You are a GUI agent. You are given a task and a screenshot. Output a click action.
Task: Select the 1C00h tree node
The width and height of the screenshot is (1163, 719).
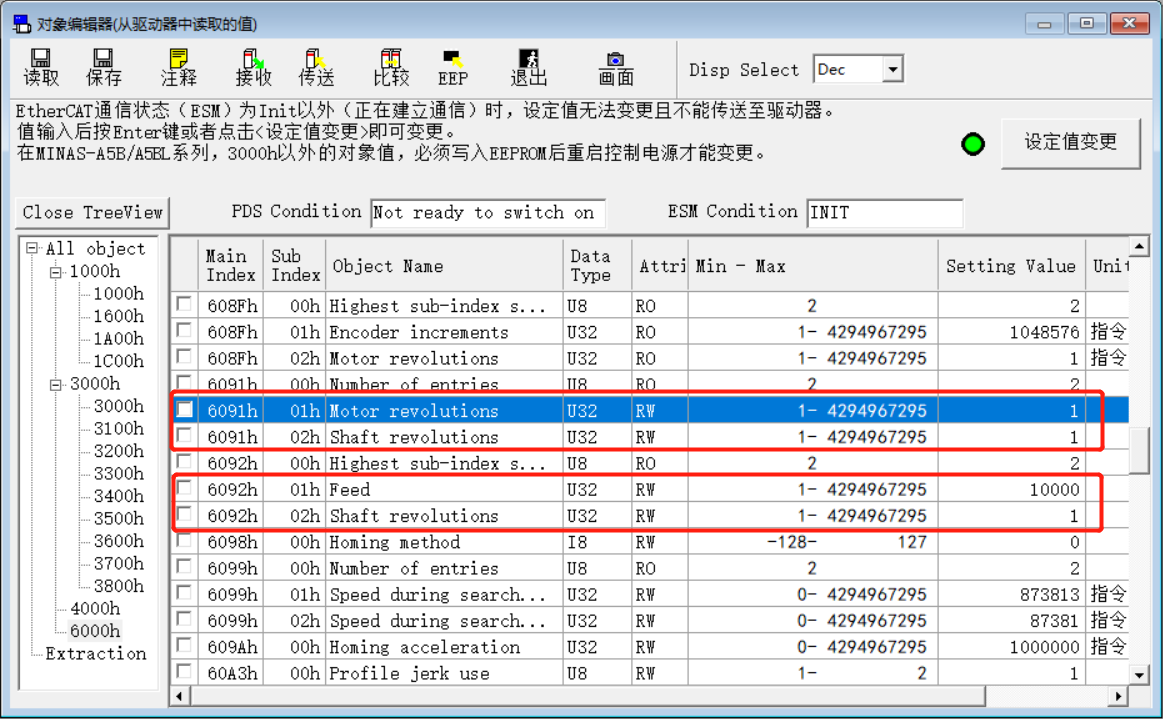pos(119,361)
